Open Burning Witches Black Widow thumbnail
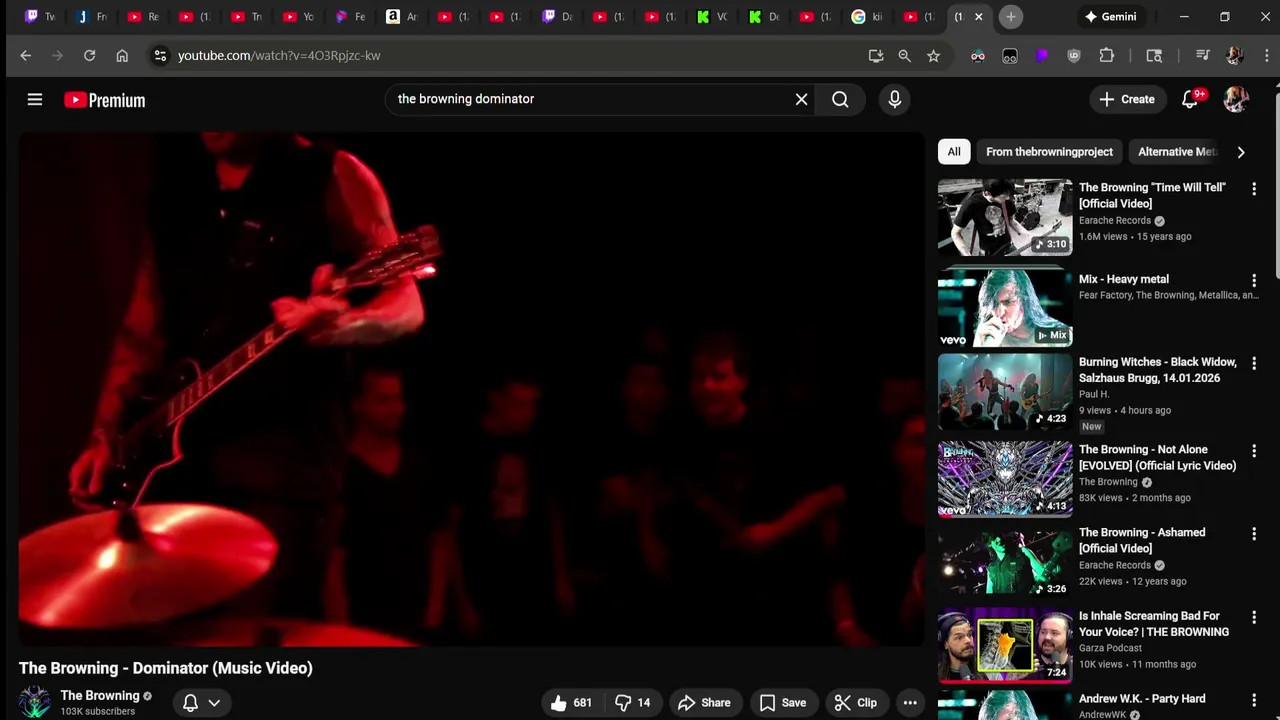This screenshot has height=720, width=1280. (1005, 391)
